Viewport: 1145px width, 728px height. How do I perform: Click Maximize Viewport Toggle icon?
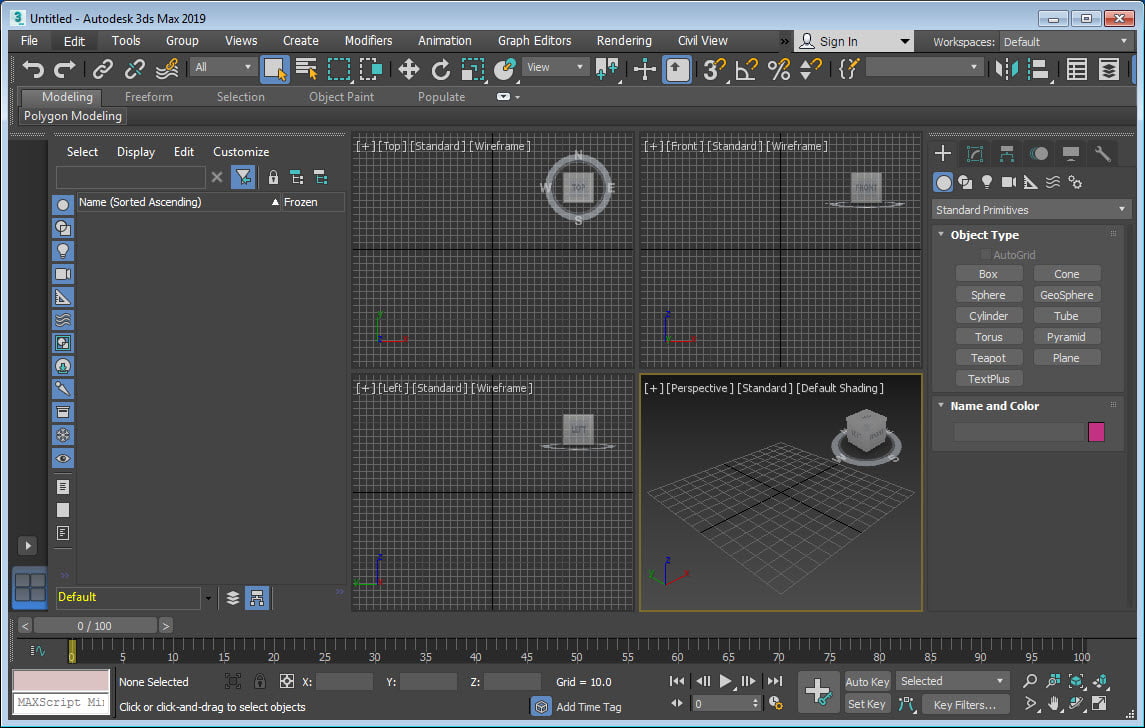(1099, 704)
